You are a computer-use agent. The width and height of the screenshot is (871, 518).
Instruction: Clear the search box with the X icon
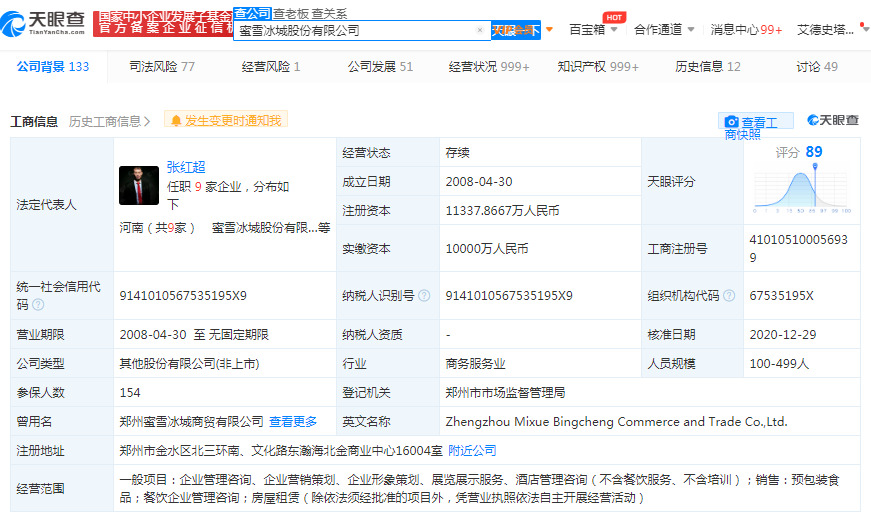pyautogui.click(x=480, y=30)
